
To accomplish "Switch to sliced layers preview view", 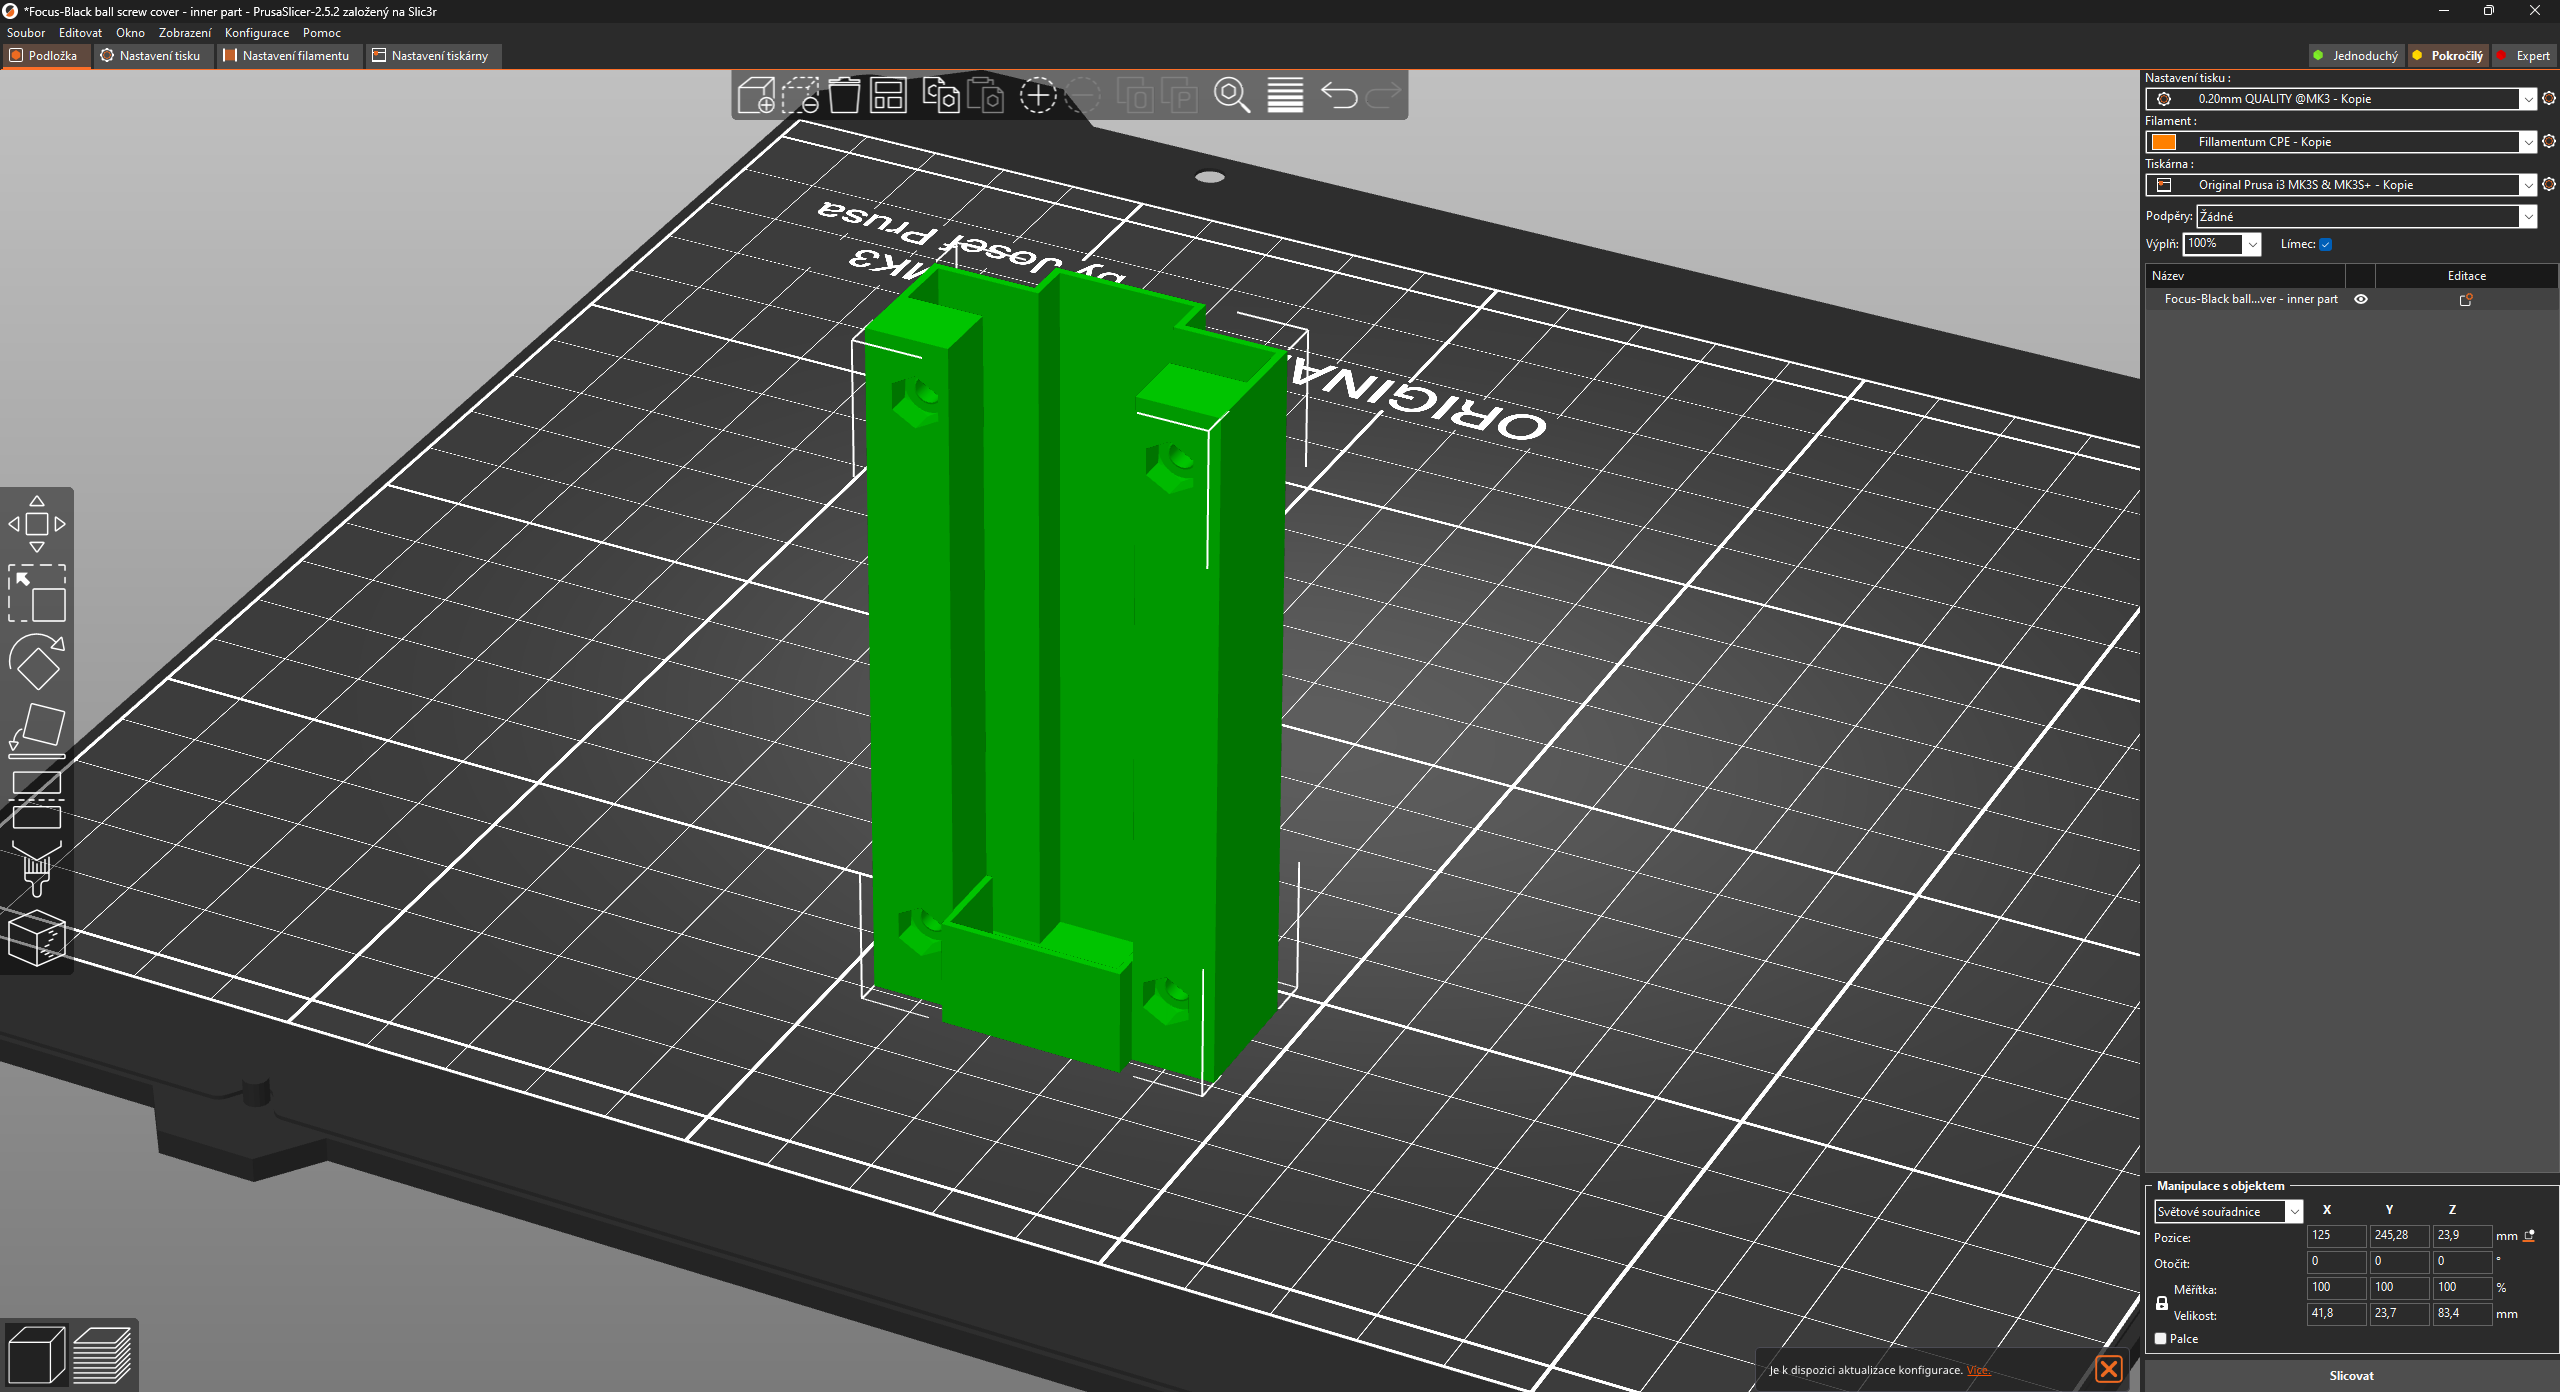I will 102,1356.
